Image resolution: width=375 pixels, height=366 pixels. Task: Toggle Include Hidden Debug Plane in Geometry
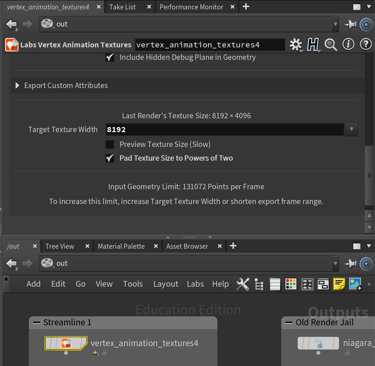coord(110,57)
